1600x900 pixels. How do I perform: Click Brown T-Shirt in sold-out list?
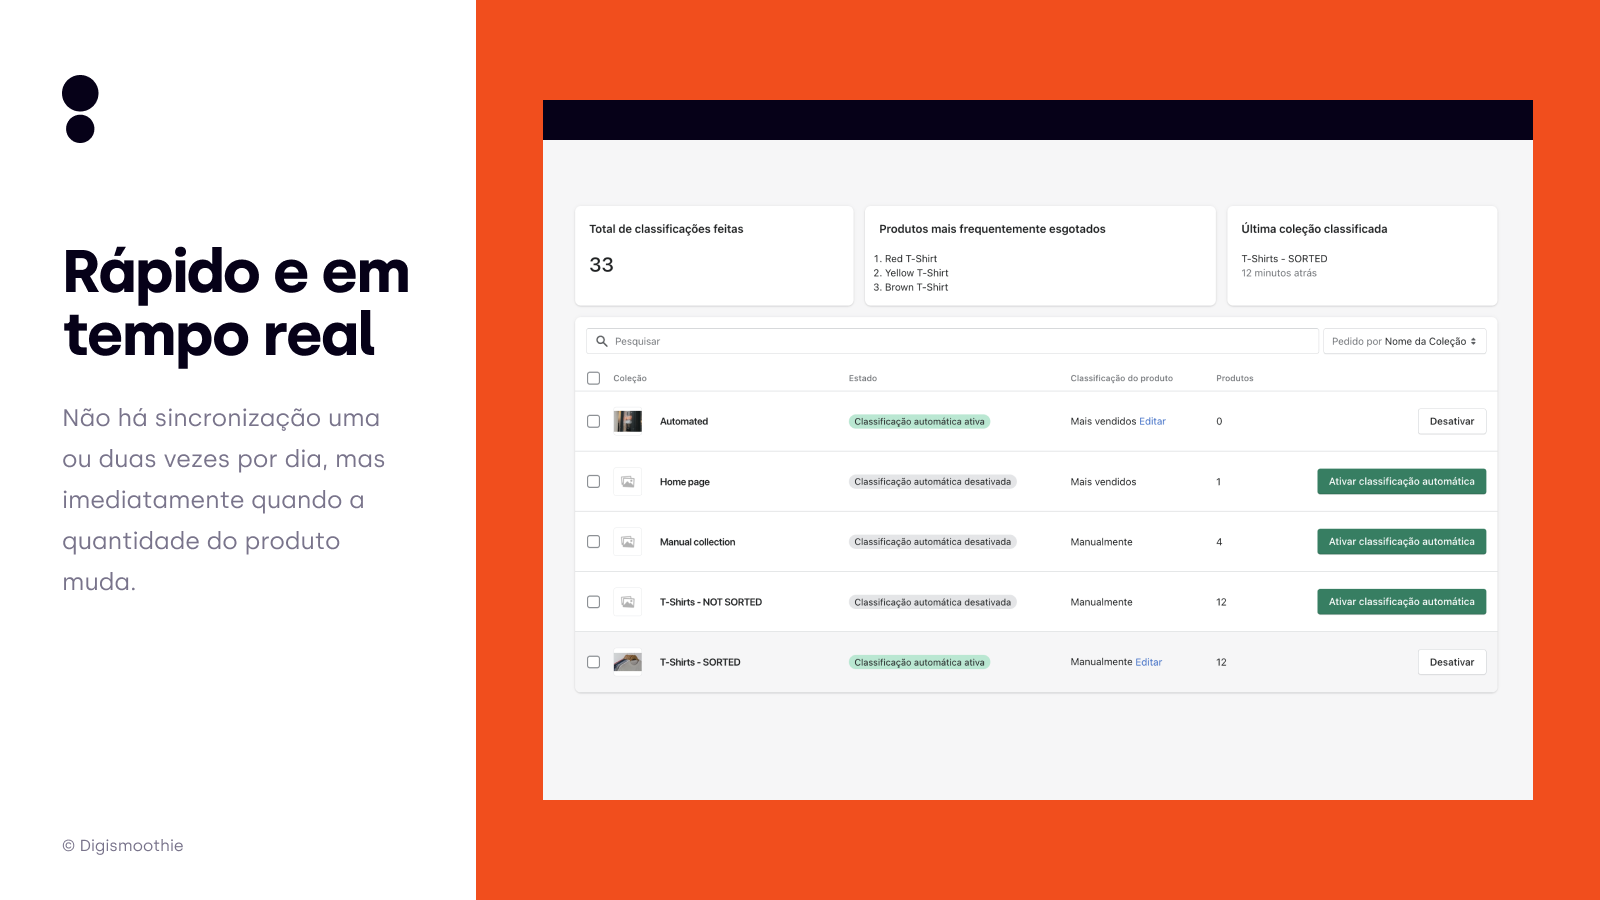click(916, 287)
